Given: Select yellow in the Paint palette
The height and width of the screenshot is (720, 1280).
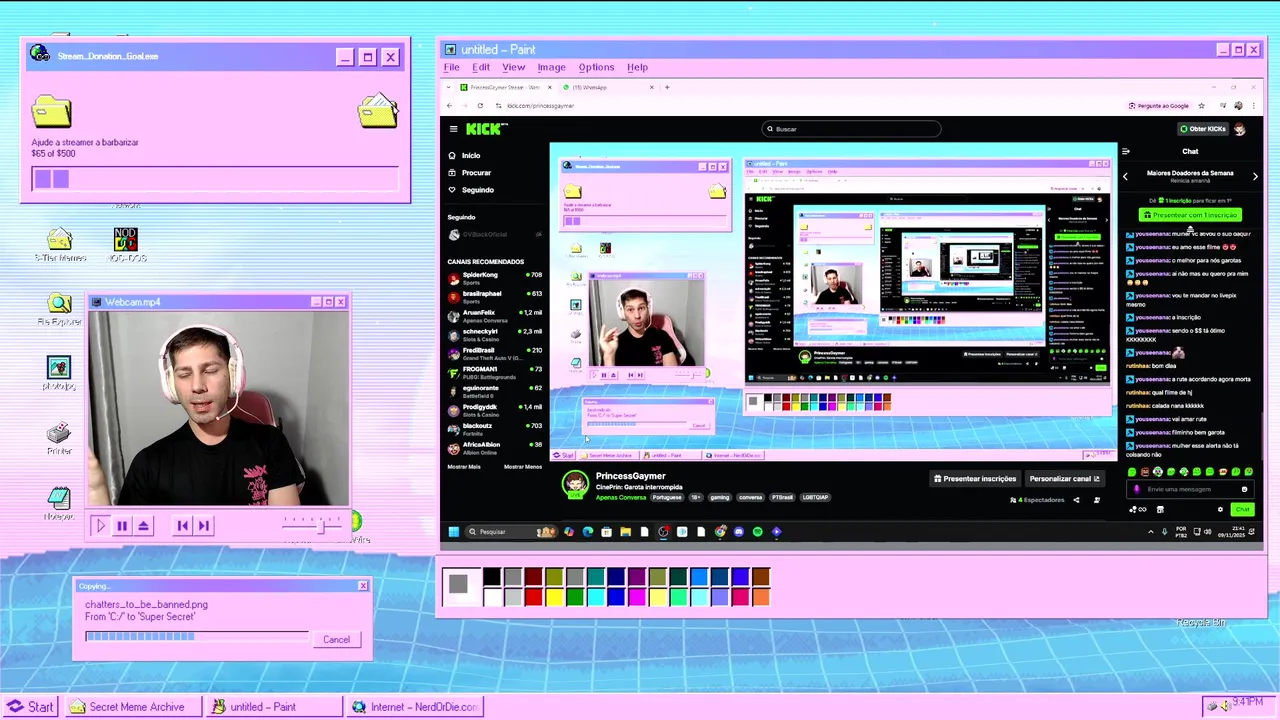Looking at the screenshot, I should click(x=554, y=597).
